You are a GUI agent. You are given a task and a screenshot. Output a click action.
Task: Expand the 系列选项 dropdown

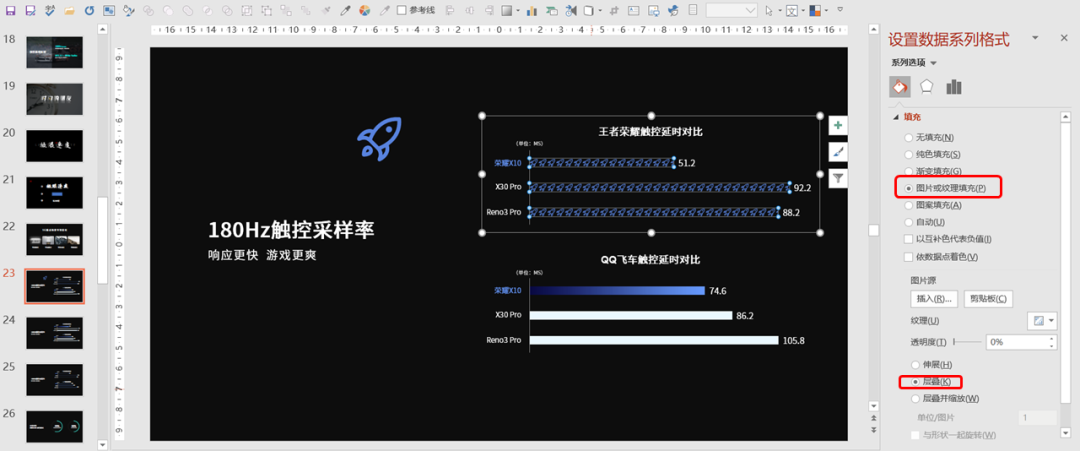[x=914, y=63]
